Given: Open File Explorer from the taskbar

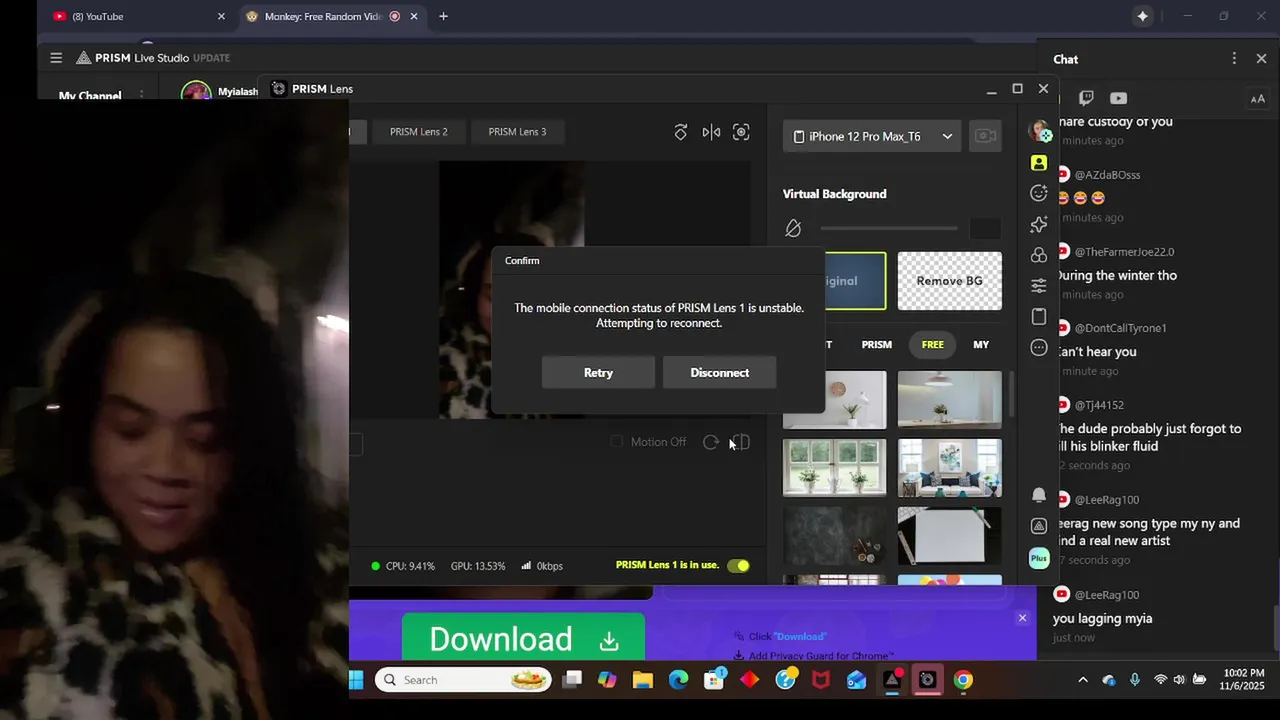Looking at the screenshot, I should pyautogui.click(x=643, y=680).
